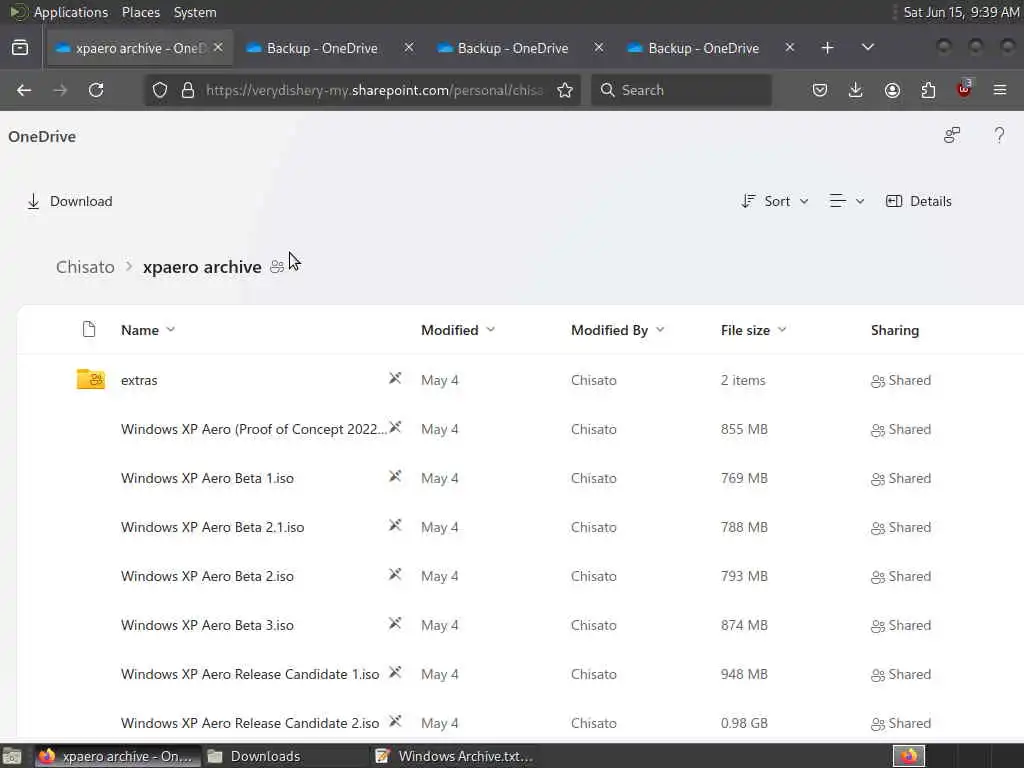
Task: Bookmark this page with the star icon
Action: (565, 90)
